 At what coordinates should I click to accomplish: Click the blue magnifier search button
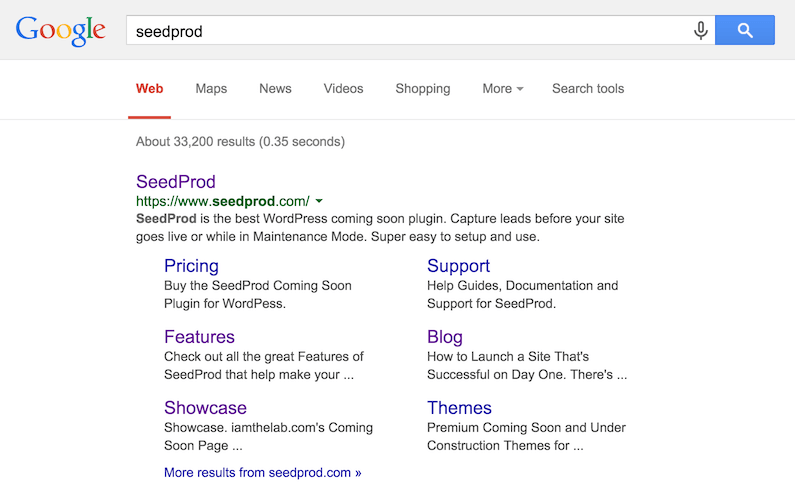(745, 30)
